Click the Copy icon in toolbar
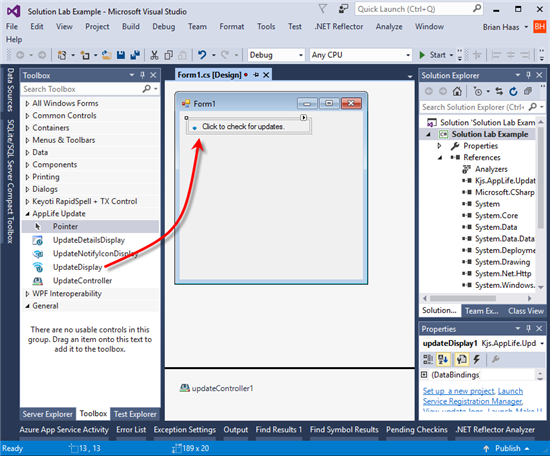This screenshot has height=456, width=550. (169, 55)
